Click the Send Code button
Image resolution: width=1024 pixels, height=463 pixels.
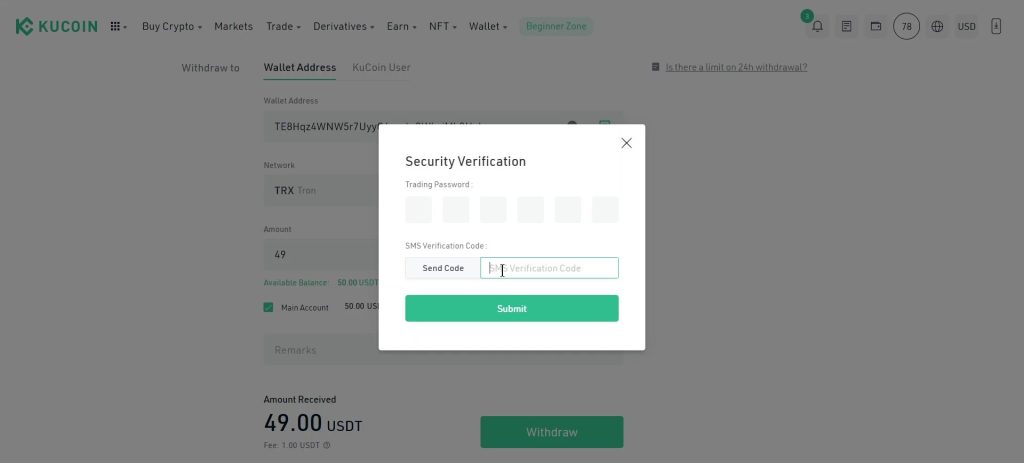[x=443, y=268]
